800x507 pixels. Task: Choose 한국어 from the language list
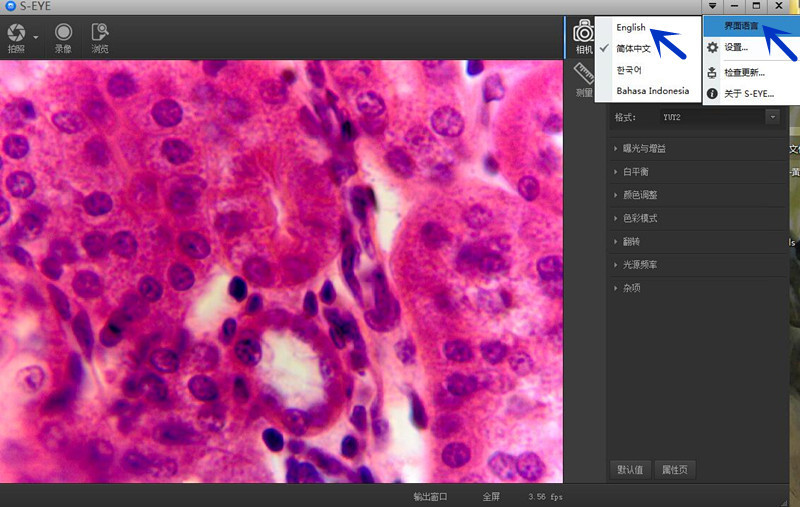click(x=630, y=70)
